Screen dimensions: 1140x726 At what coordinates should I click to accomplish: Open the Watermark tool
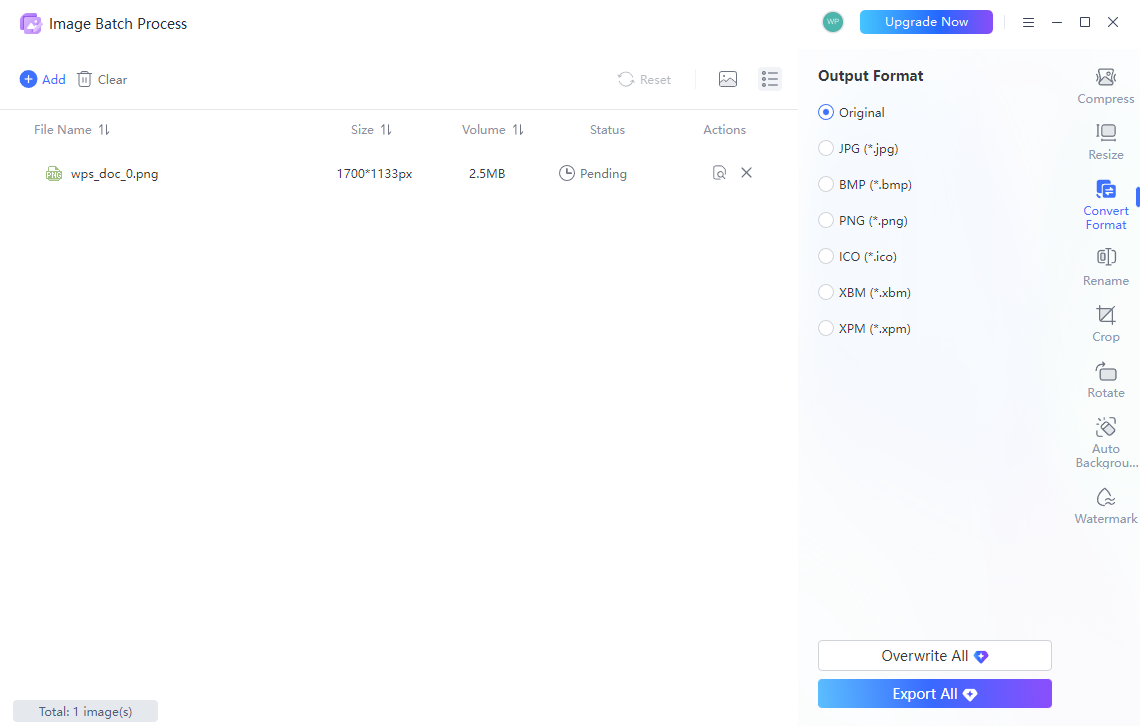[x=1105, y=506]
